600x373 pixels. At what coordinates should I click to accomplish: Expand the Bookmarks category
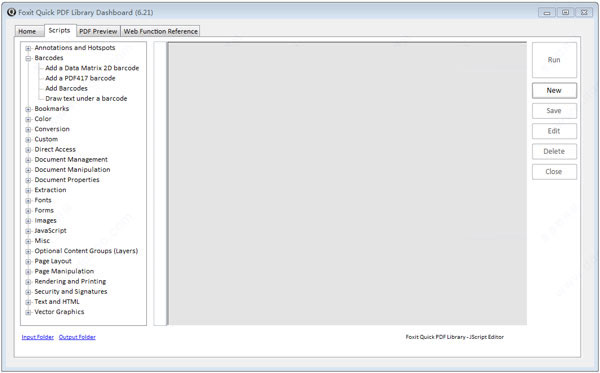tap(28, 109)
